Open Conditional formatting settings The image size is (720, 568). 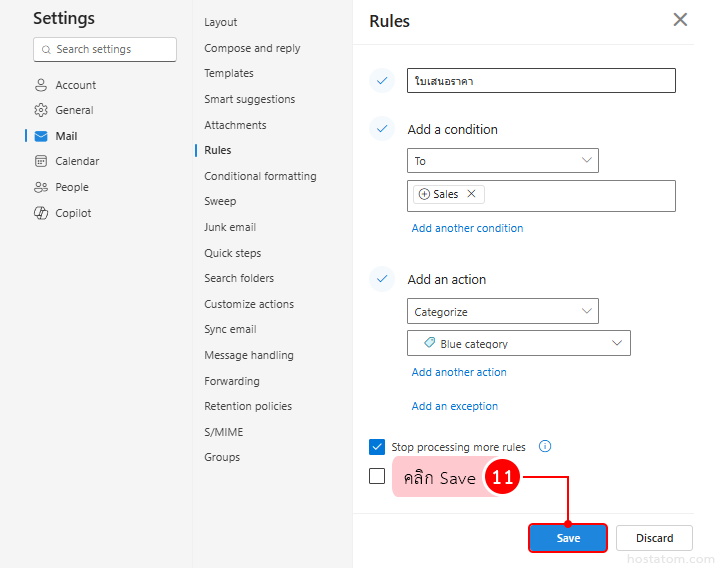(x=260, y=176)
